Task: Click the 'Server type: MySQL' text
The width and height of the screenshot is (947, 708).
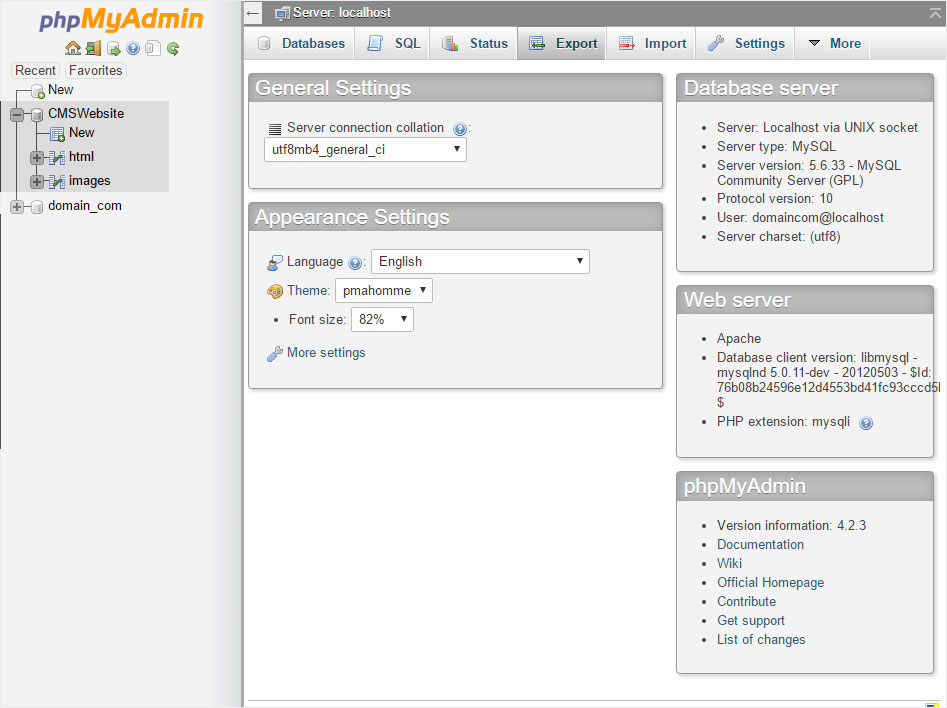Action: (x=777, y=147)
